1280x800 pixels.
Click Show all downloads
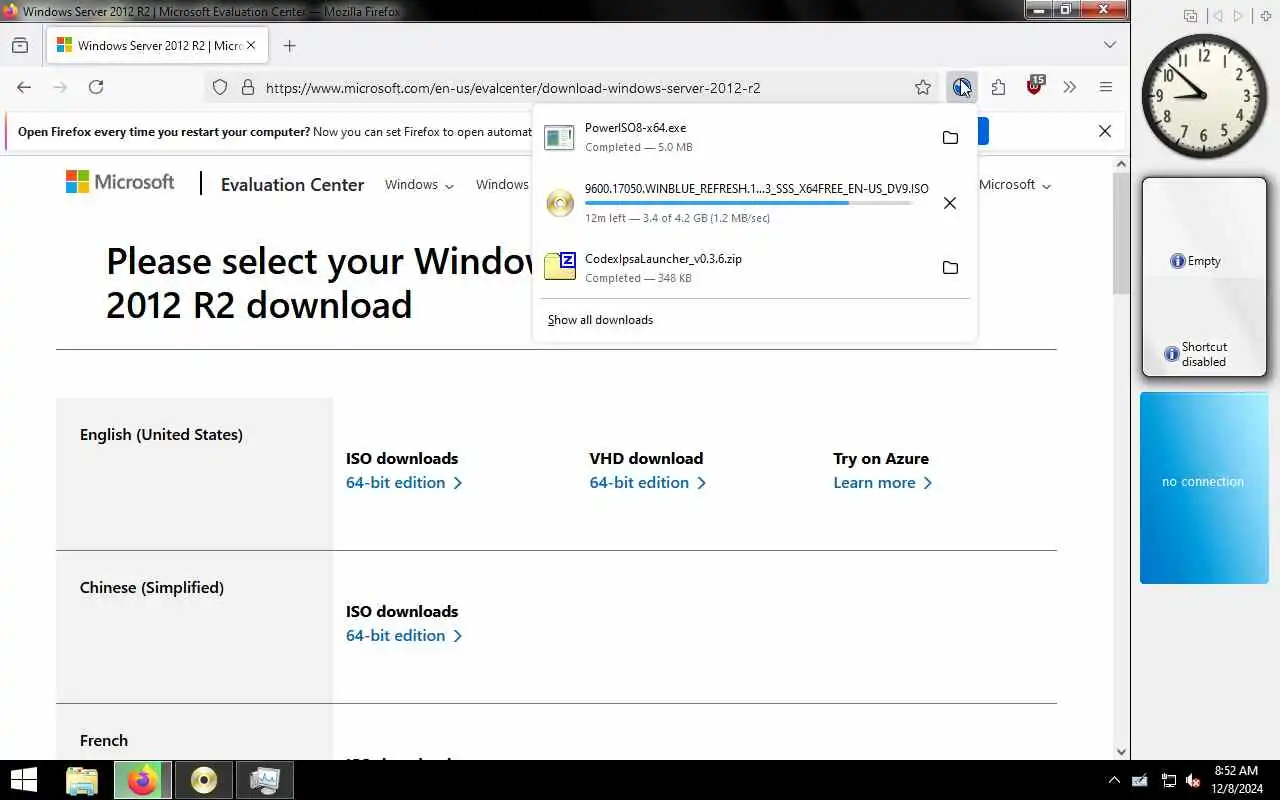pyautogui.click(x=600, y=320)
